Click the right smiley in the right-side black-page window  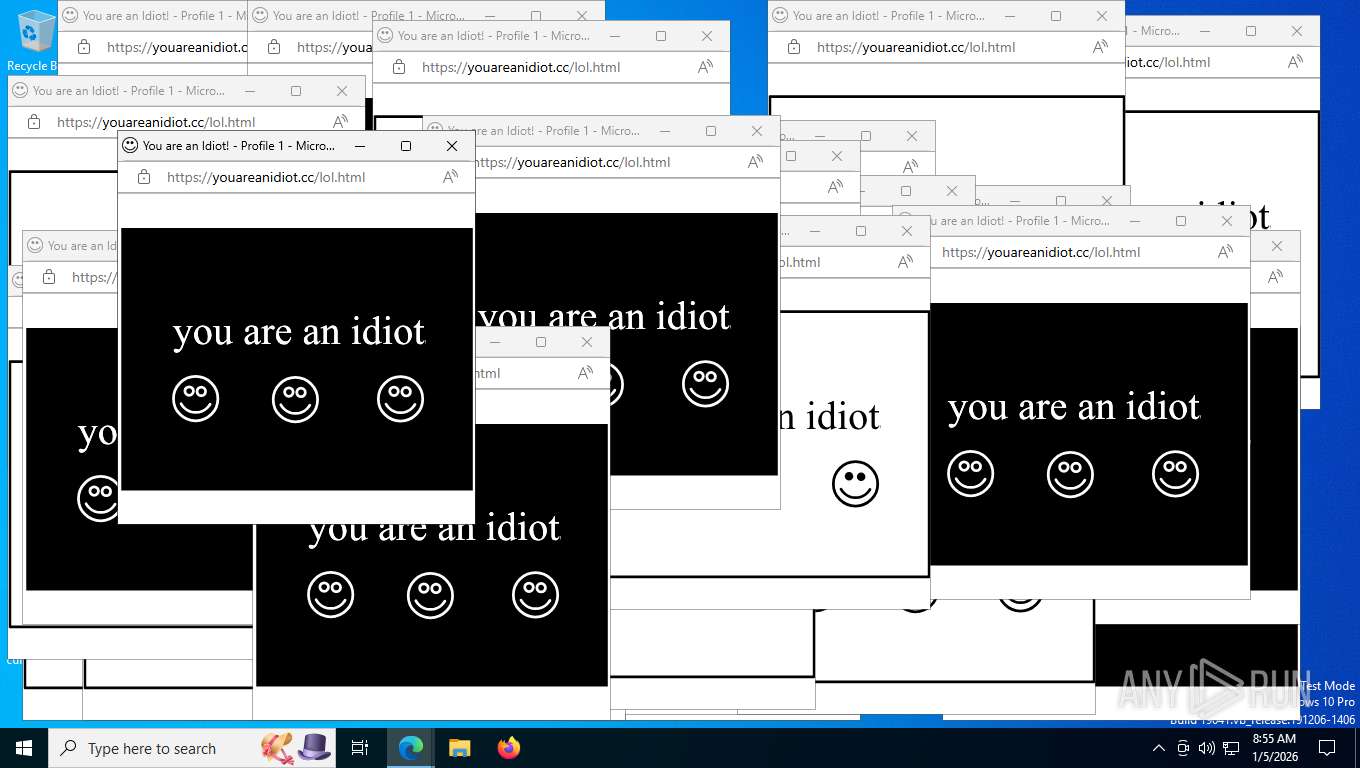(1175, 474)
